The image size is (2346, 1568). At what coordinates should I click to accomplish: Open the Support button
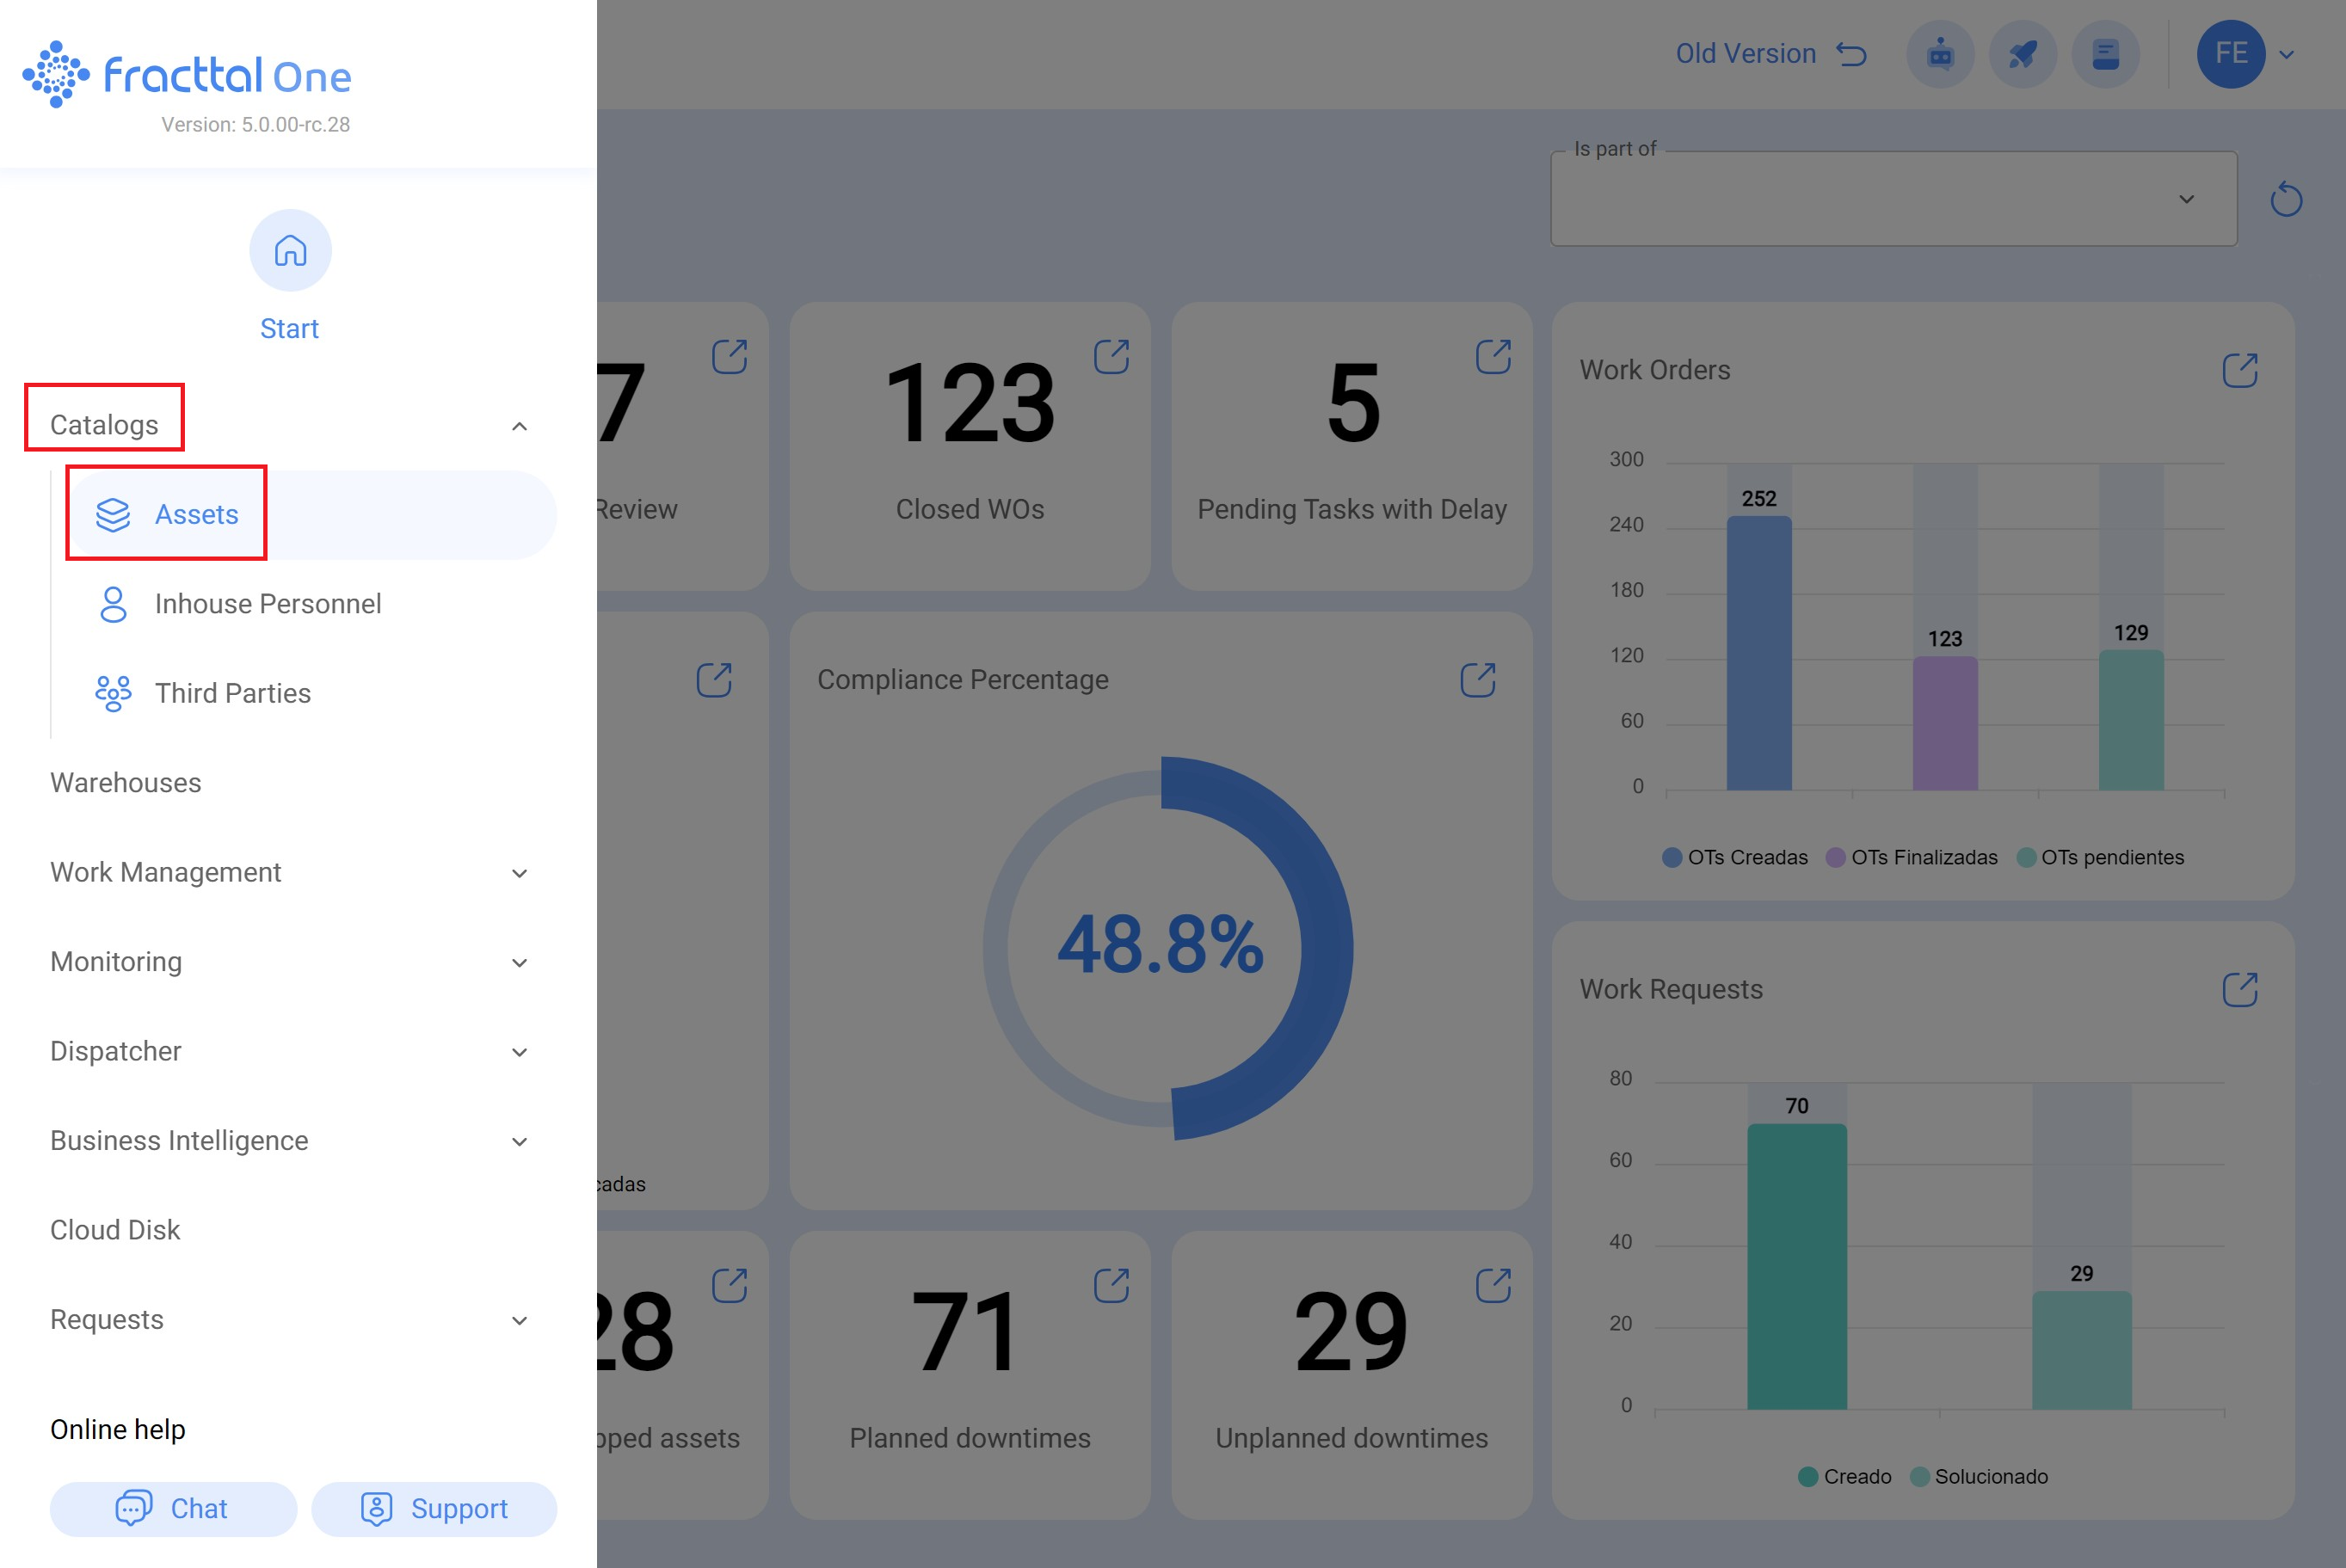coord(434,1508)
